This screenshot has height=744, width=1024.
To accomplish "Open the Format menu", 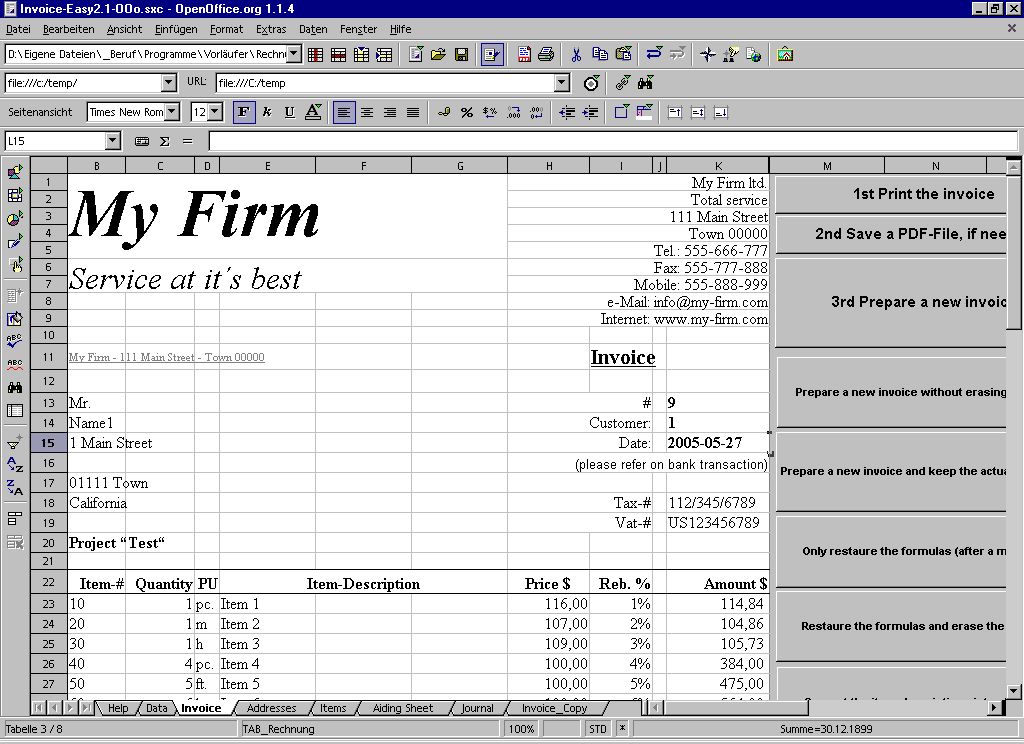I will [227, 29].
